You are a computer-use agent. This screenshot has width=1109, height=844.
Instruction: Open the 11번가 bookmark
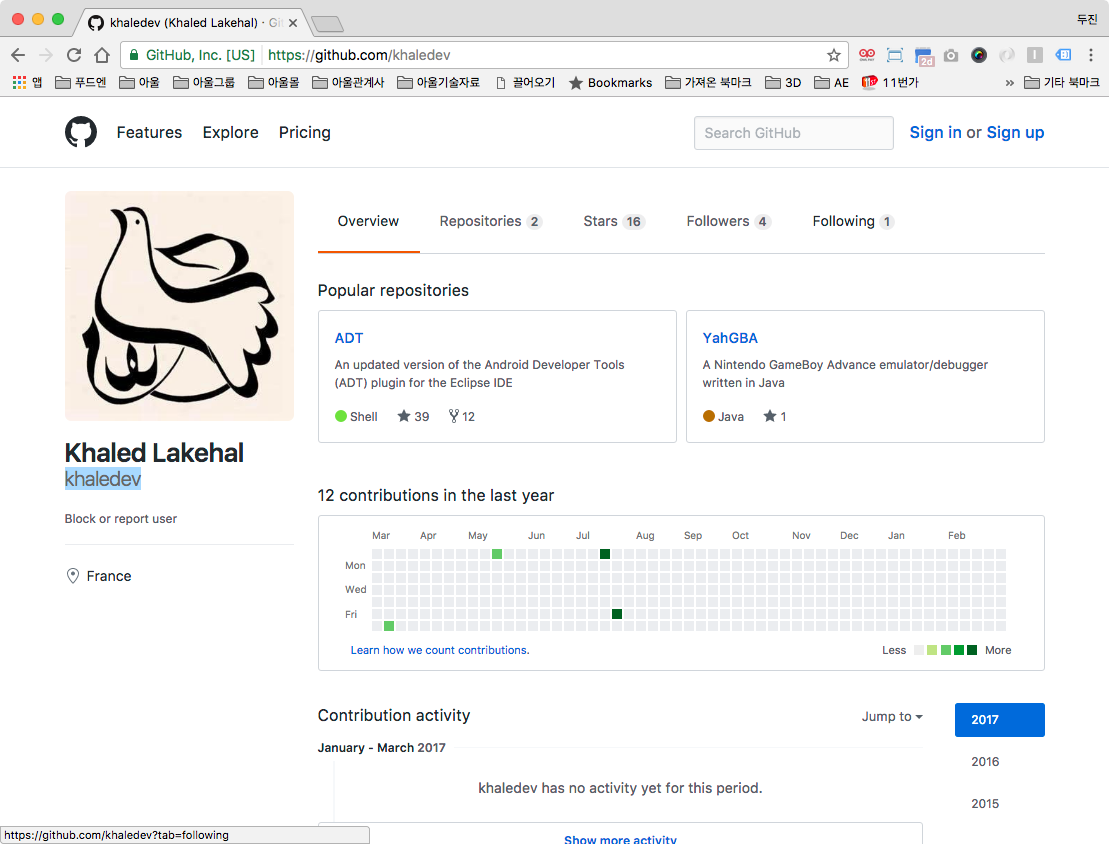[890, 83]
